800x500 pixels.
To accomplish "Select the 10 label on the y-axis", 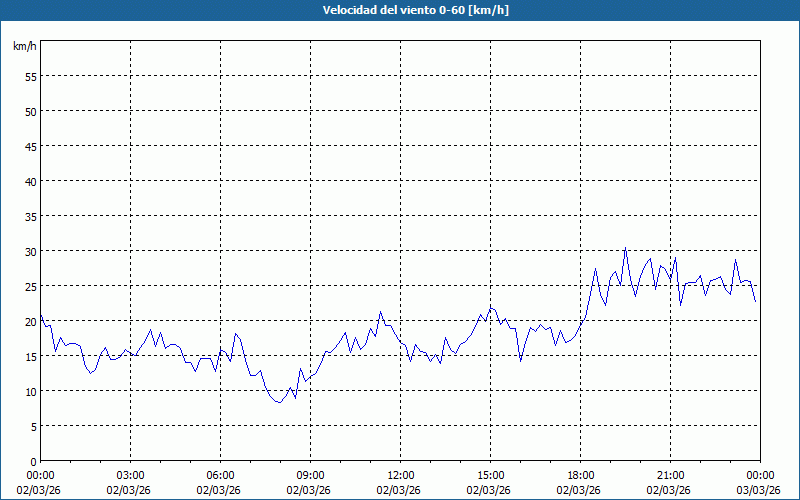I will [30, 391].
